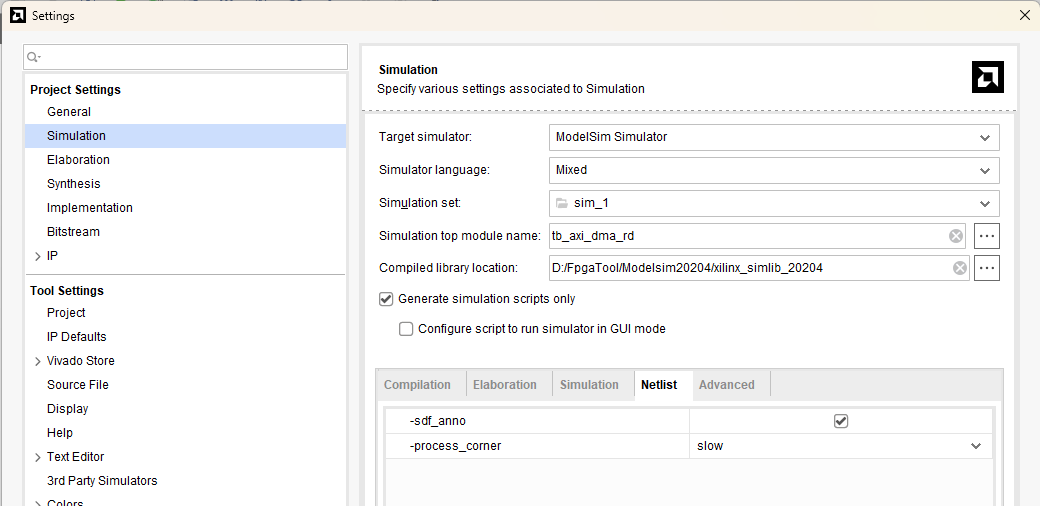
Task: Expand the Vivado Store node
Action: point(38,361)
